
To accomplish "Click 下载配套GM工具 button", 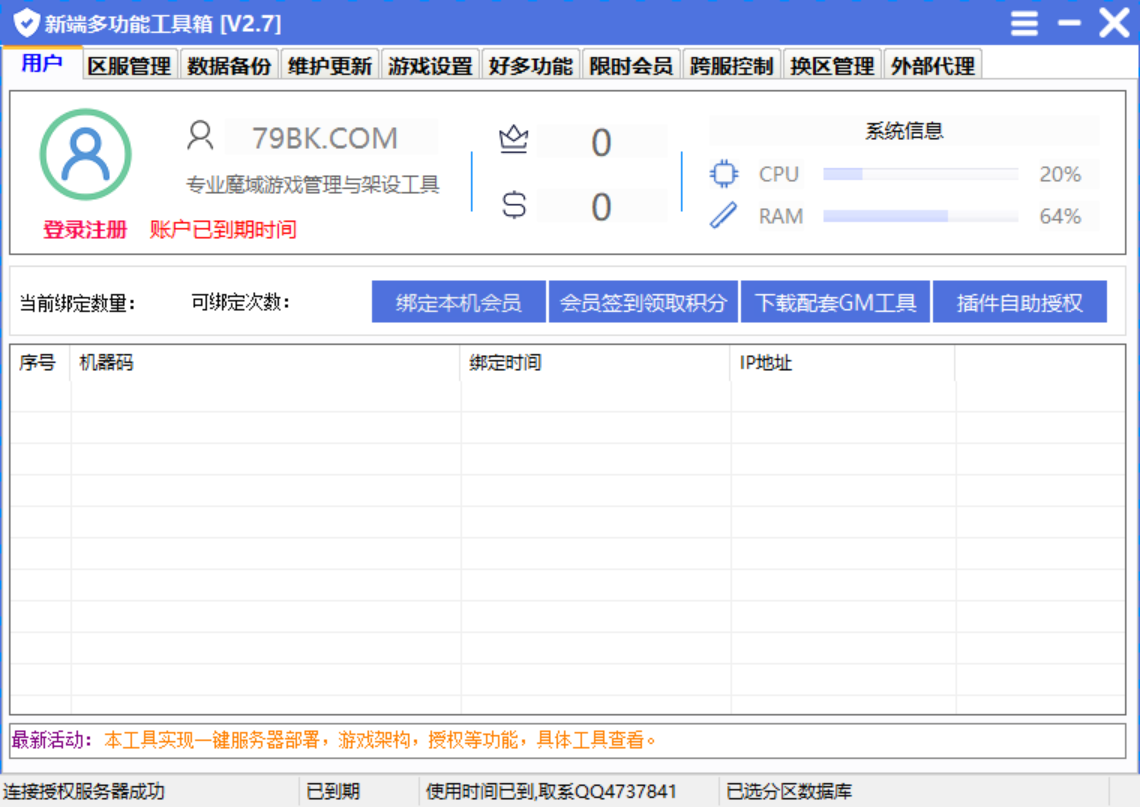I will click(835, 302).
